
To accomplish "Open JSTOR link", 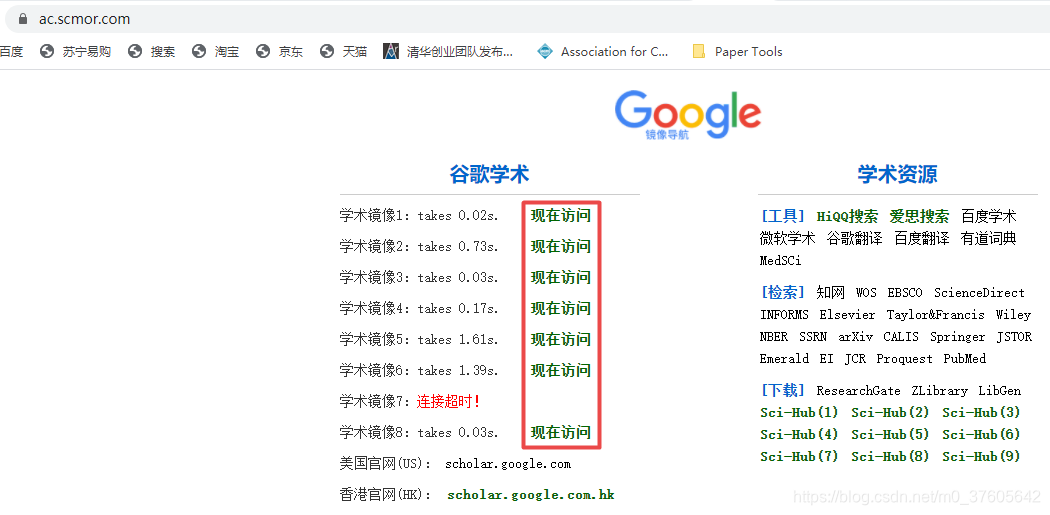I will [1015, 337].
